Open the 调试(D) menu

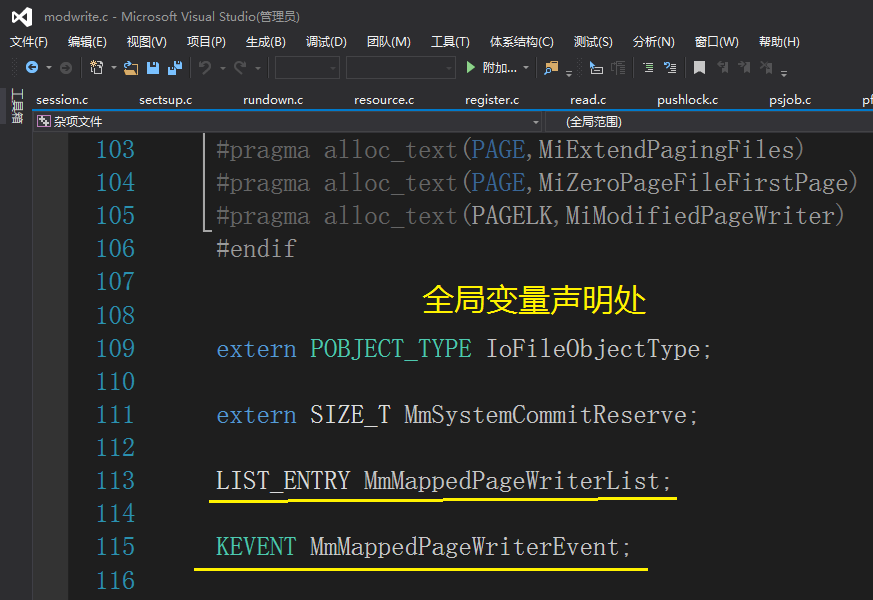[x=326, y=42]
